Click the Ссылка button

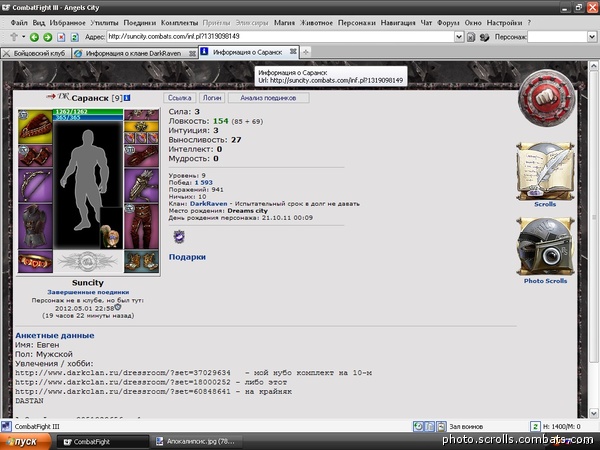[179, 98]
